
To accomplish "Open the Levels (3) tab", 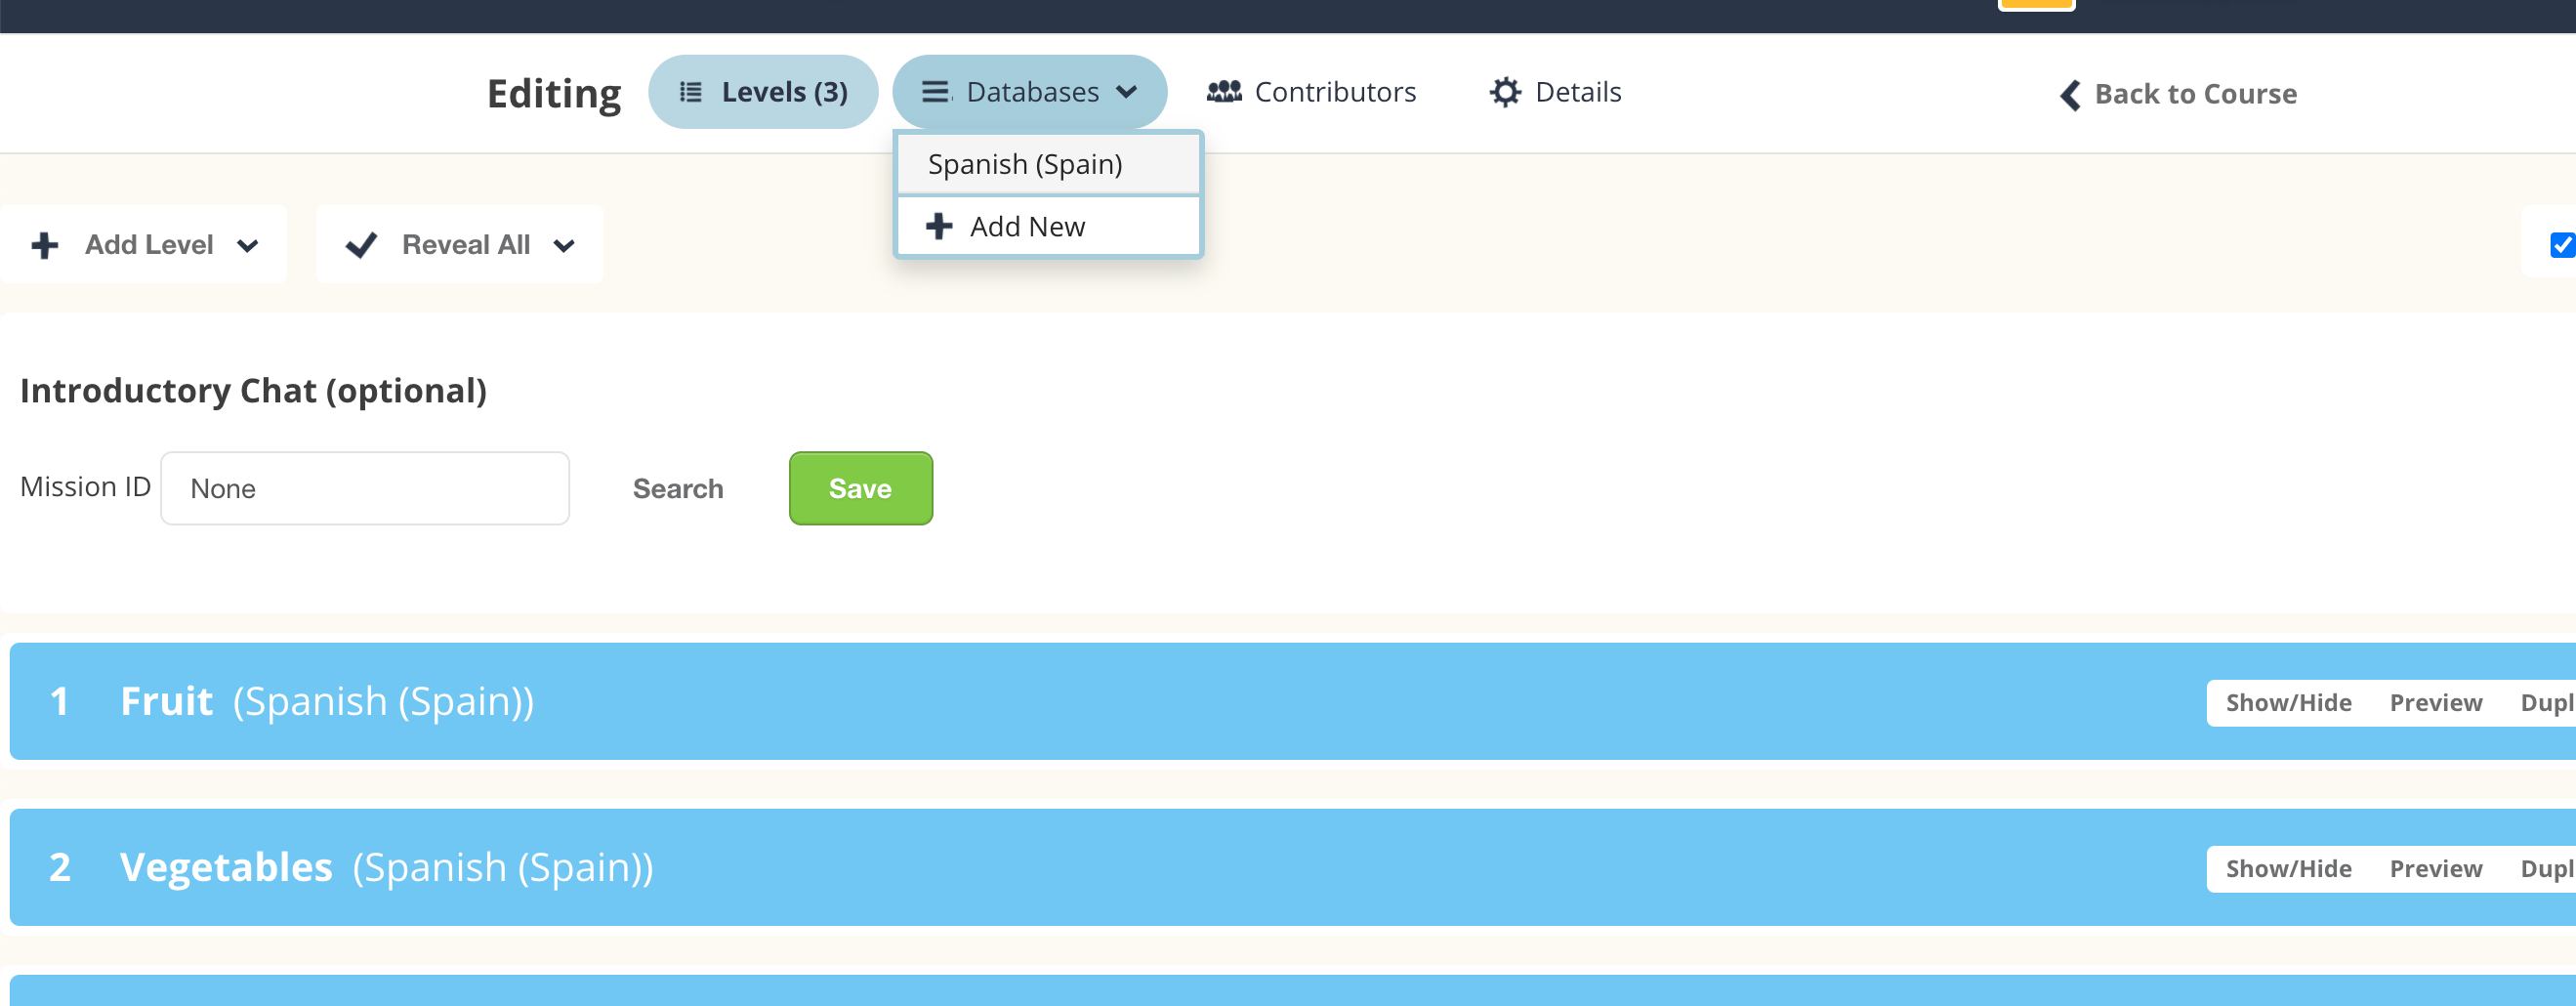I will [x=763, y=92].
